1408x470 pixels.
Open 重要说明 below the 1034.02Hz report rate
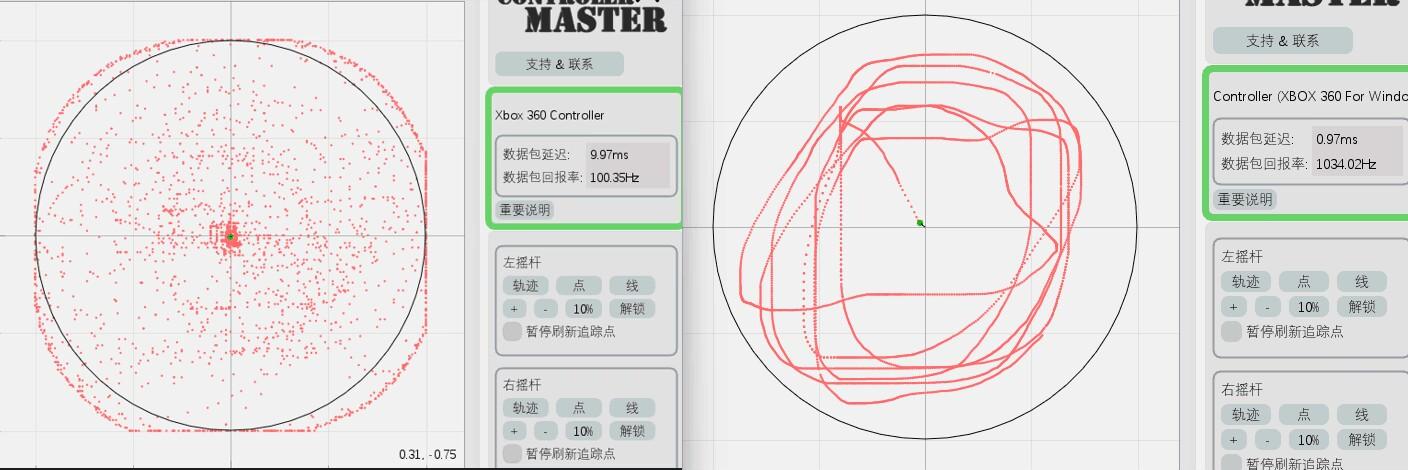tap(1245, 199)
